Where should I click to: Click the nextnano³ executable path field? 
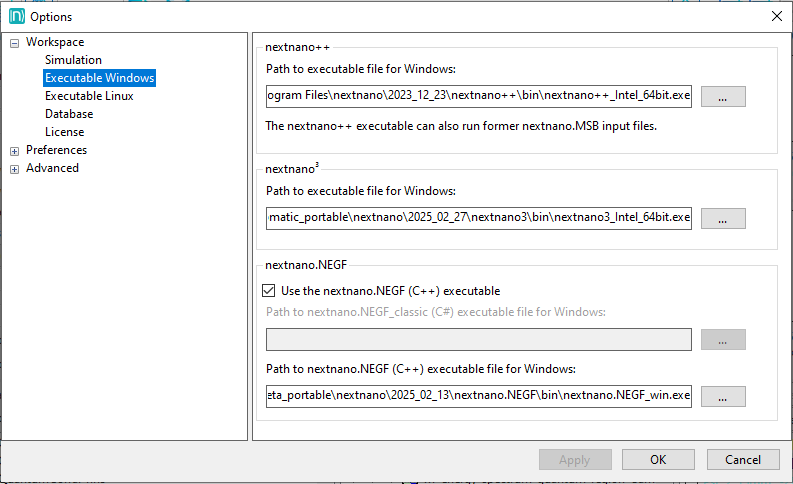(x=478, y=218)
